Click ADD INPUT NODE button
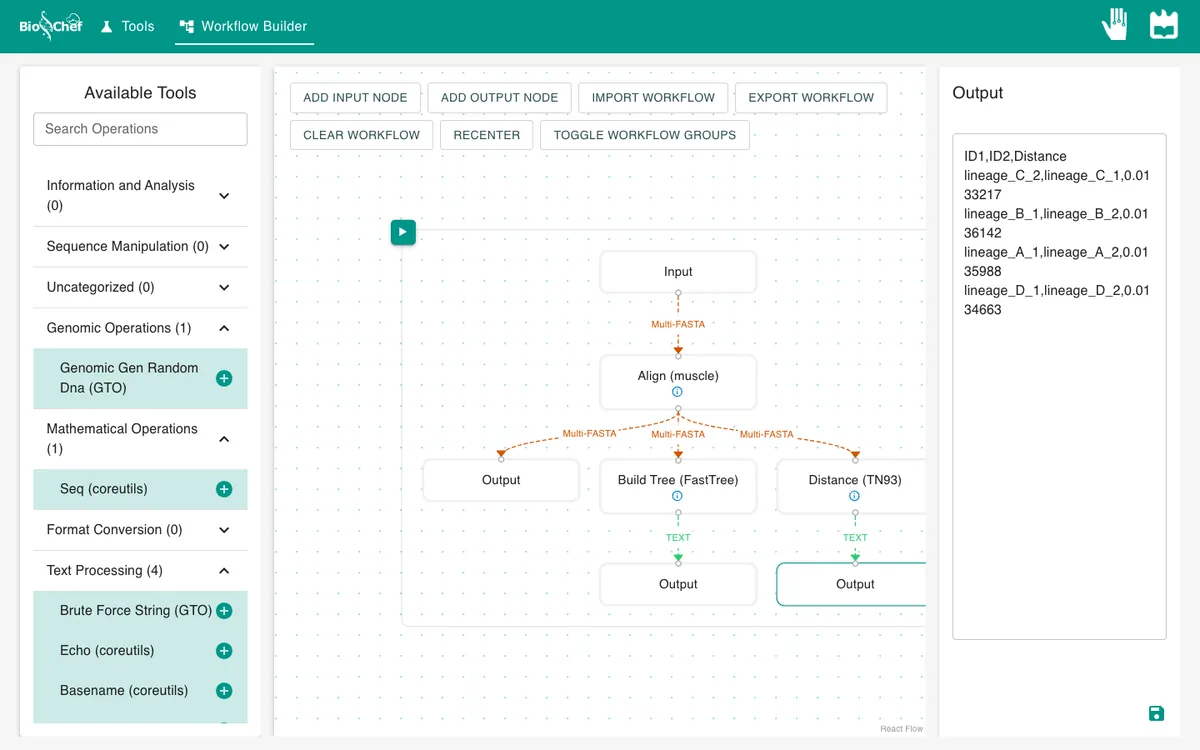 (355, 98)
